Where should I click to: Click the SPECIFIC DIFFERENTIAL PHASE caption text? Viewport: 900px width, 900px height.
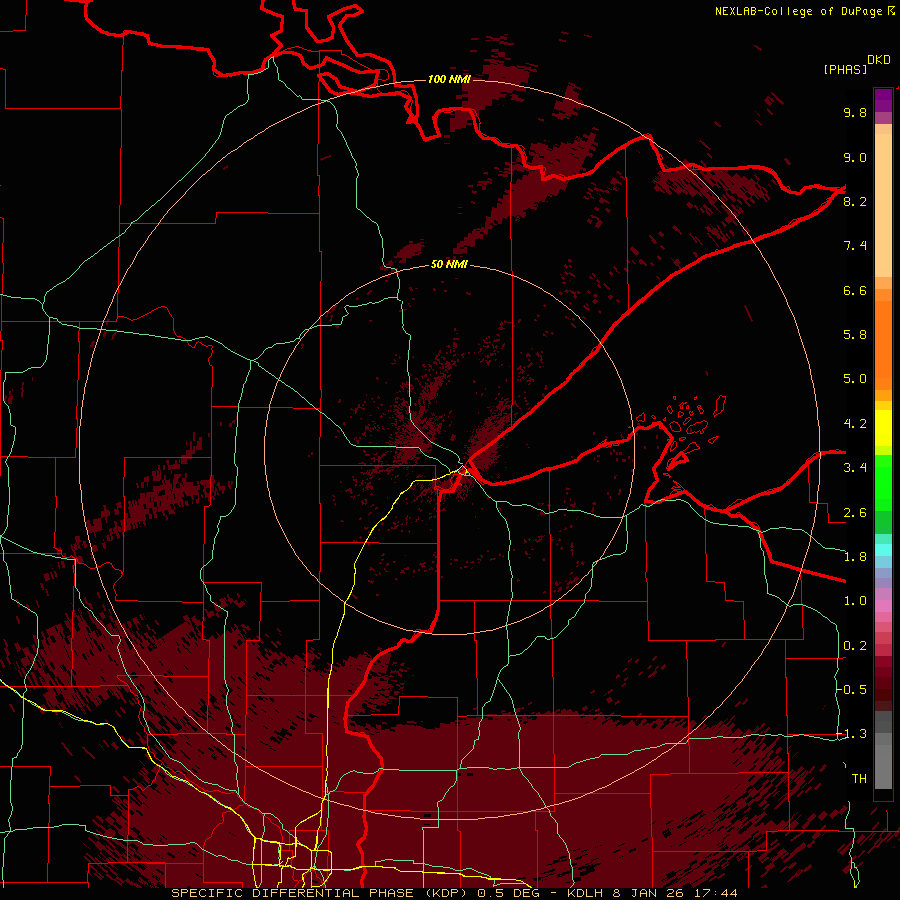[x=292, y=893]
